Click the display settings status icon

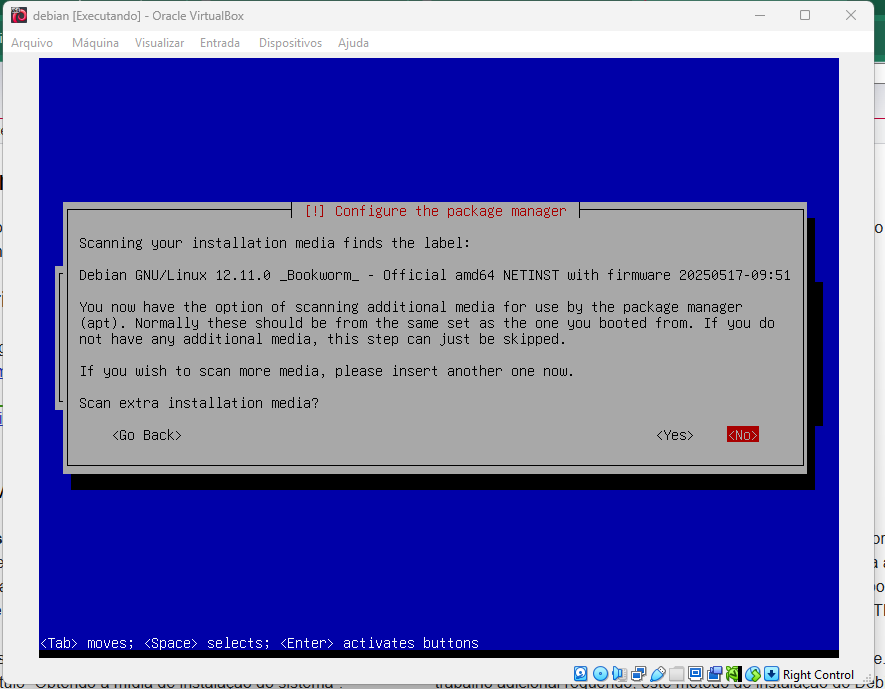coord(695,674)
